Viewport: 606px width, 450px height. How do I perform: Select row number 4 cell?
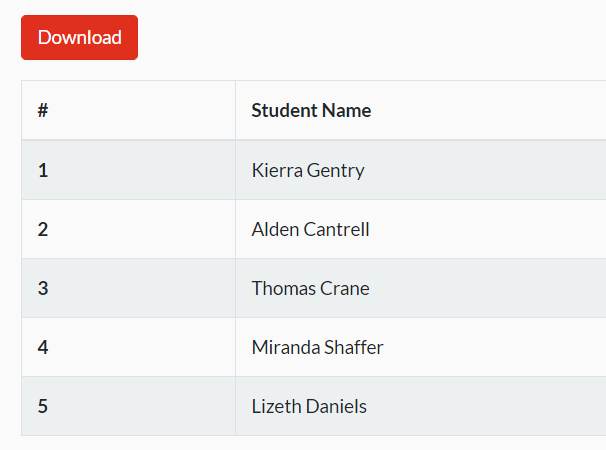43,347
